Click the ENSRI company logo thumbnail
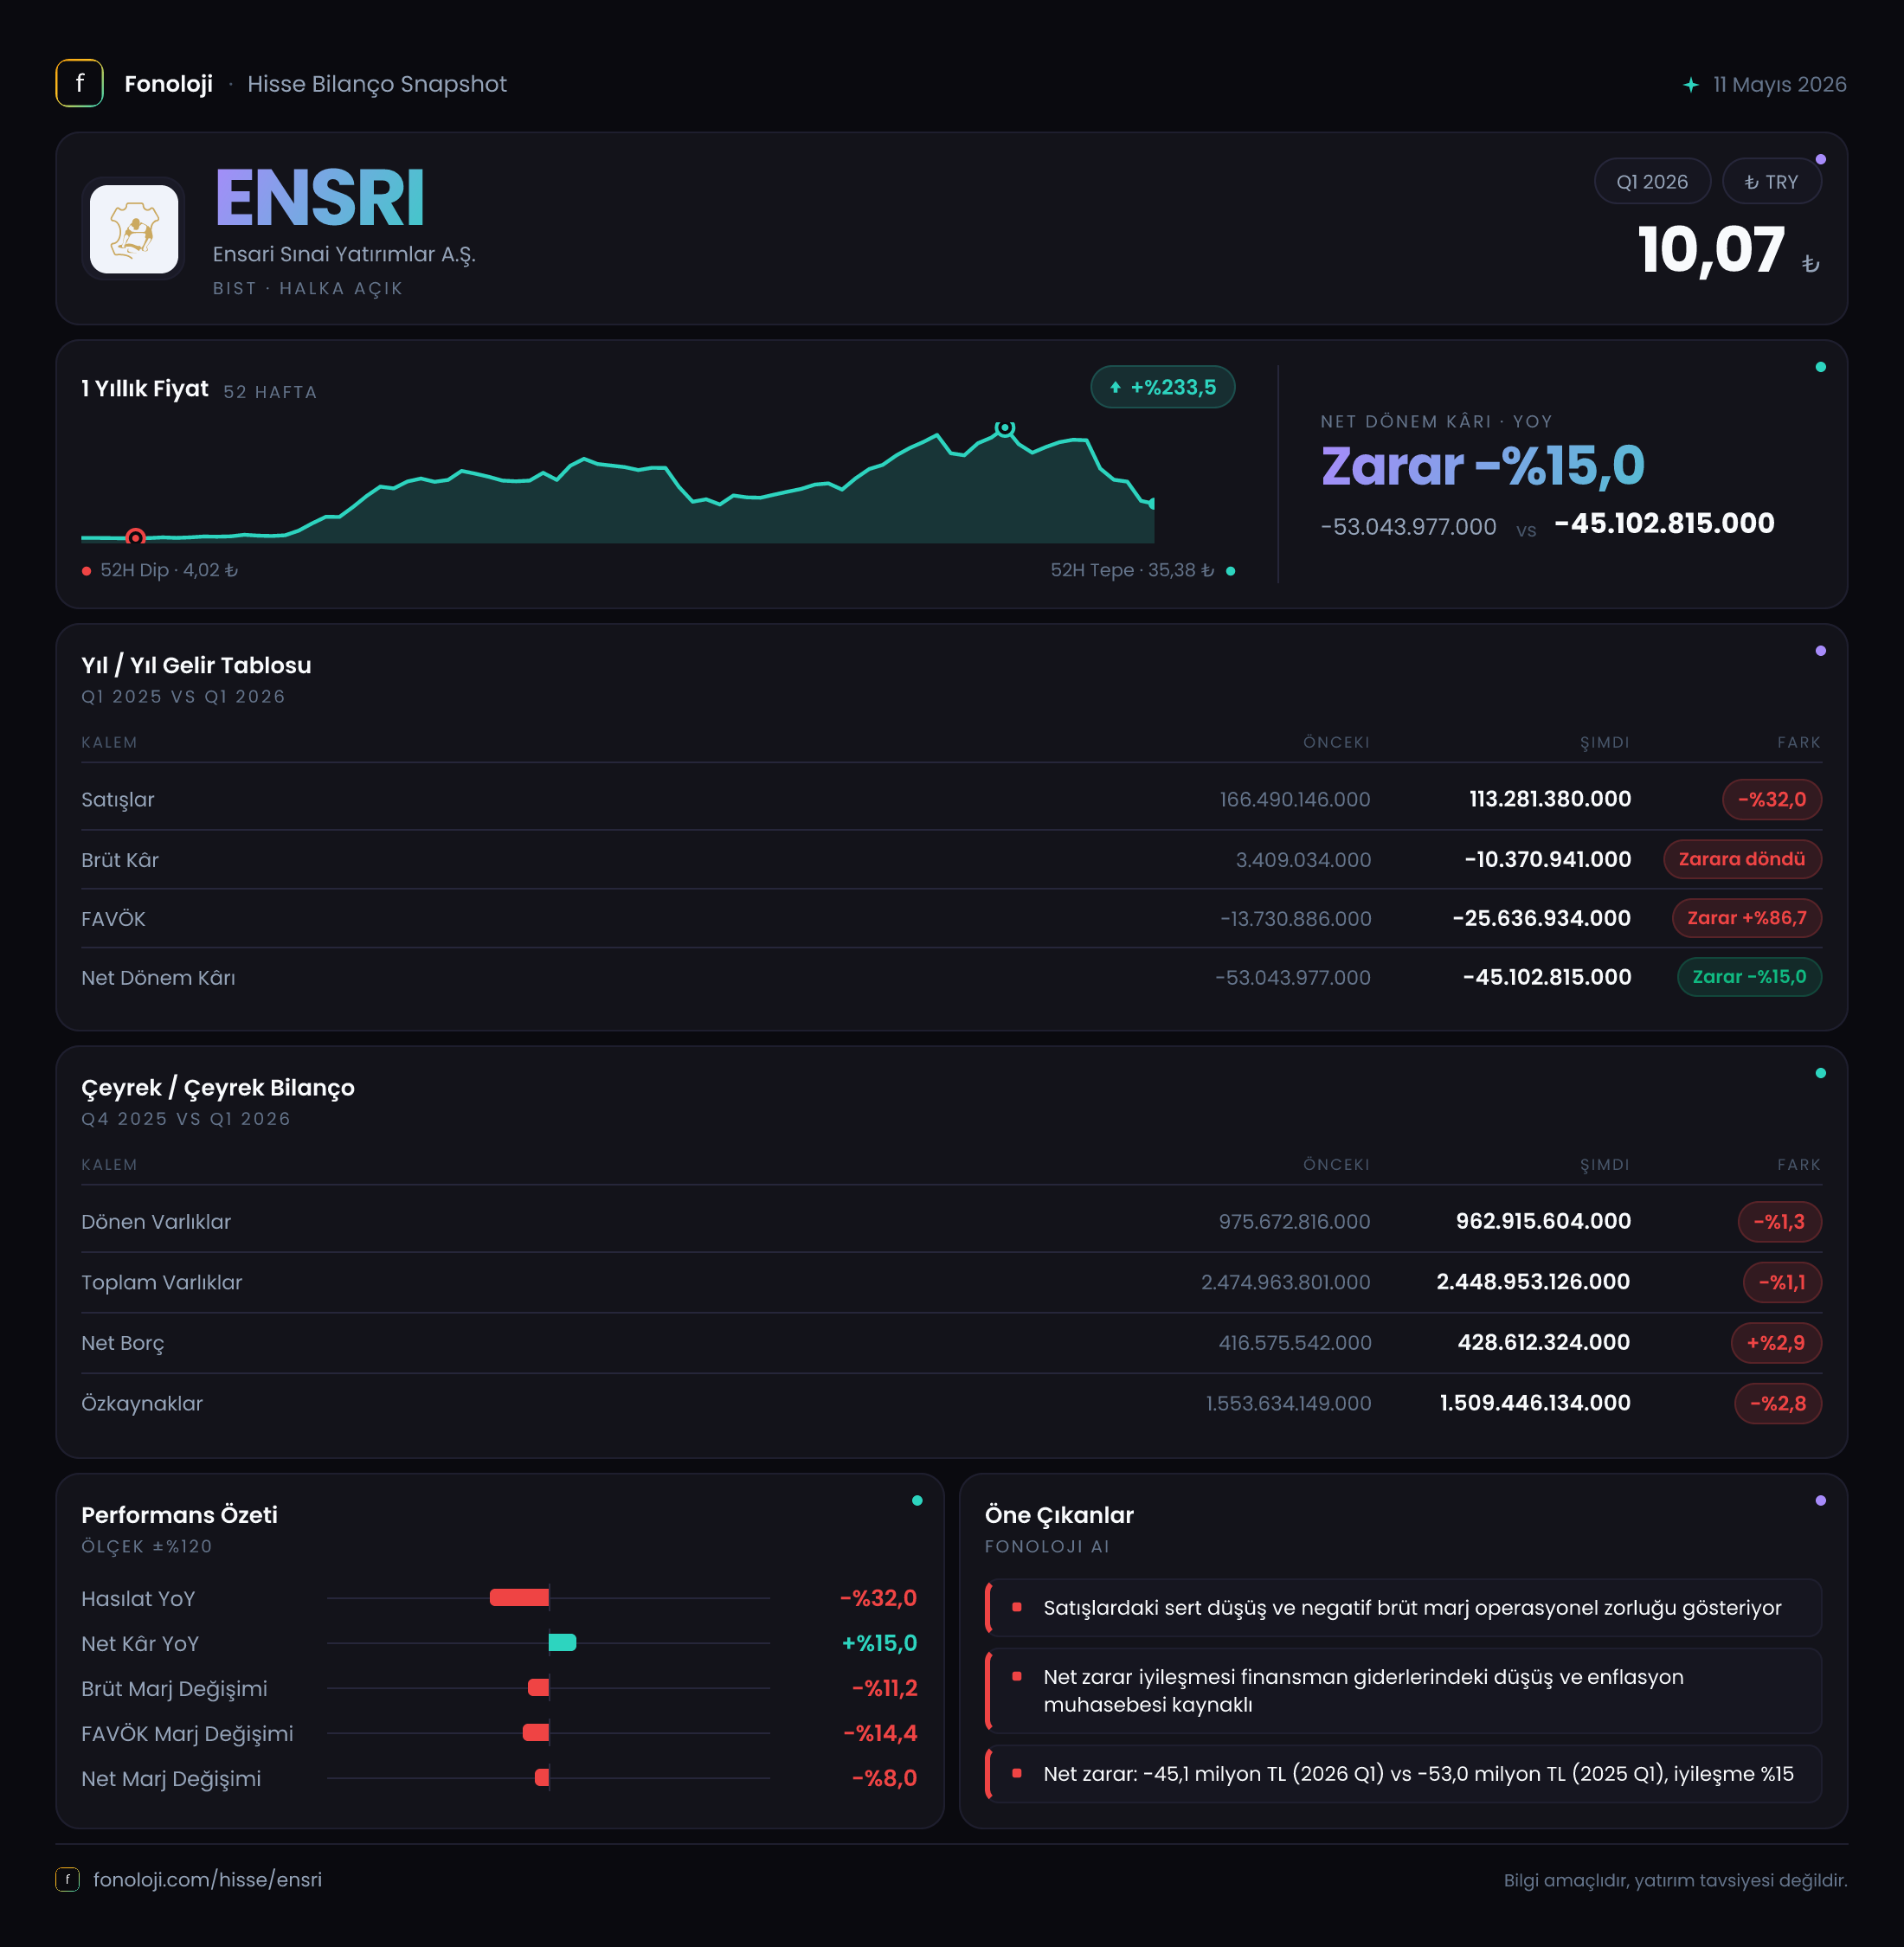1904x1947 pixels. [134, 229]
